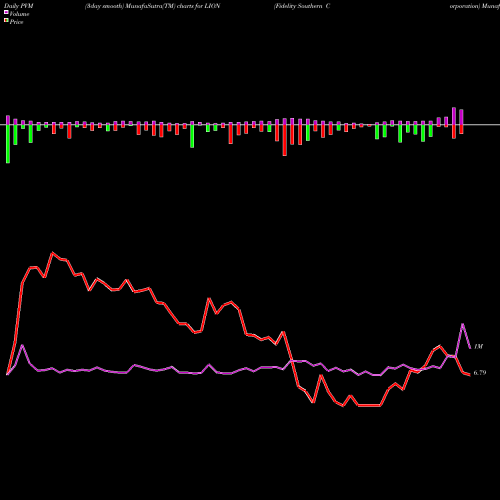Click the Volume legend color swatch
The width and height of the screenshot is (500, 500).
coord(6,12)
